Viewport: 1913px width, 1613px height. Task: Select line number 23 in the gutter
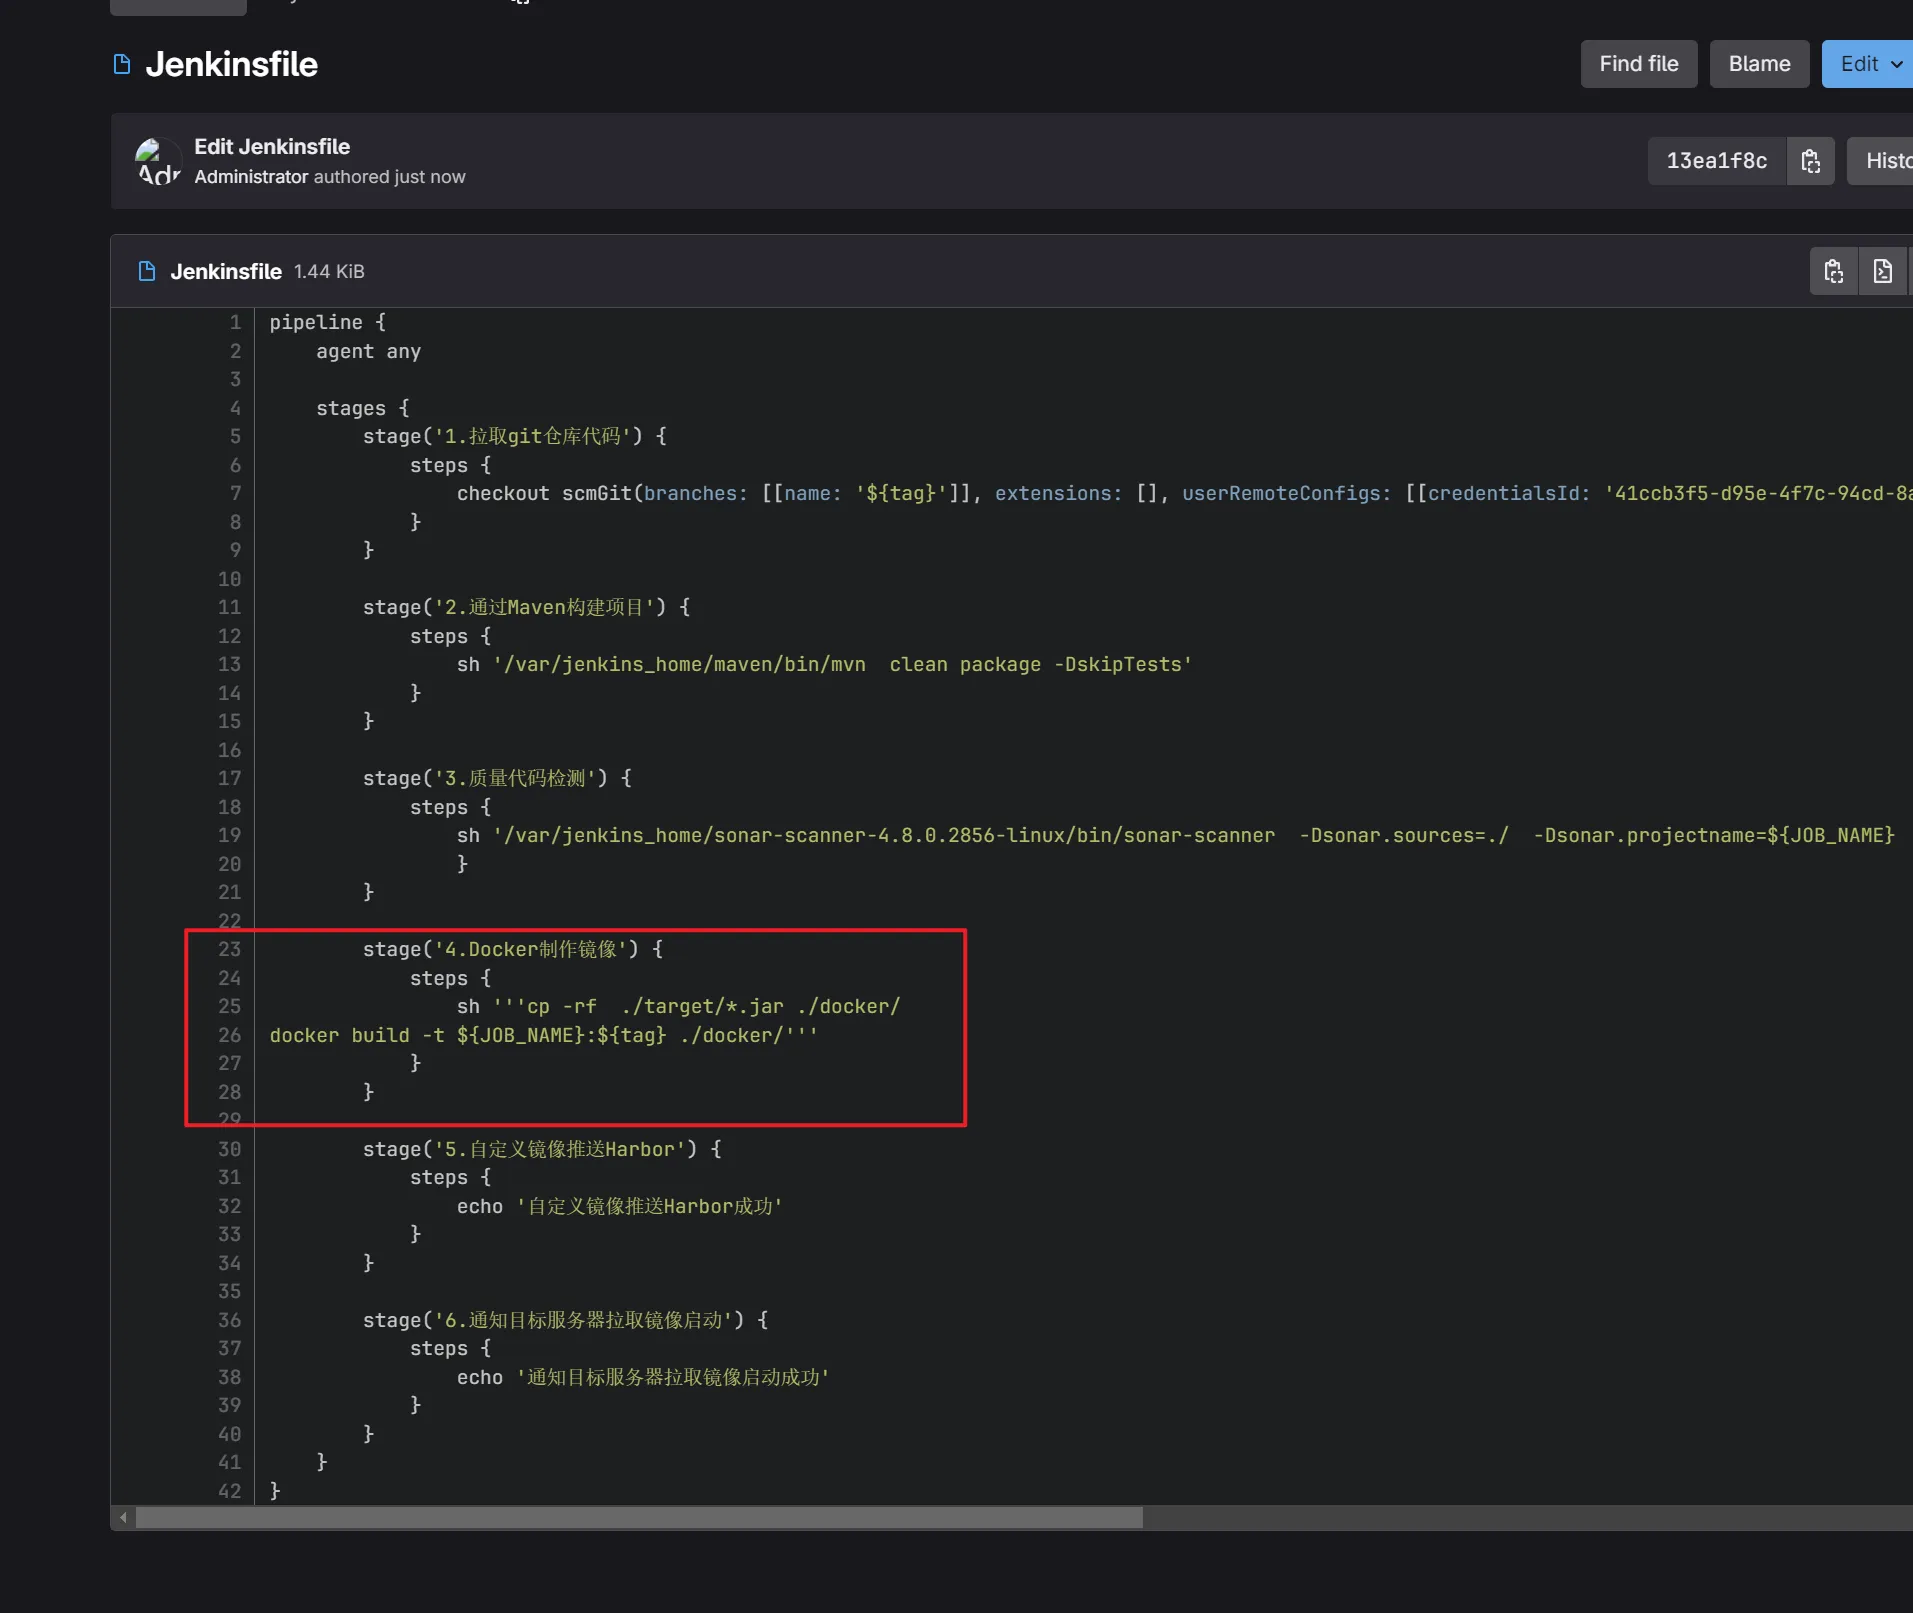(230, 949)
